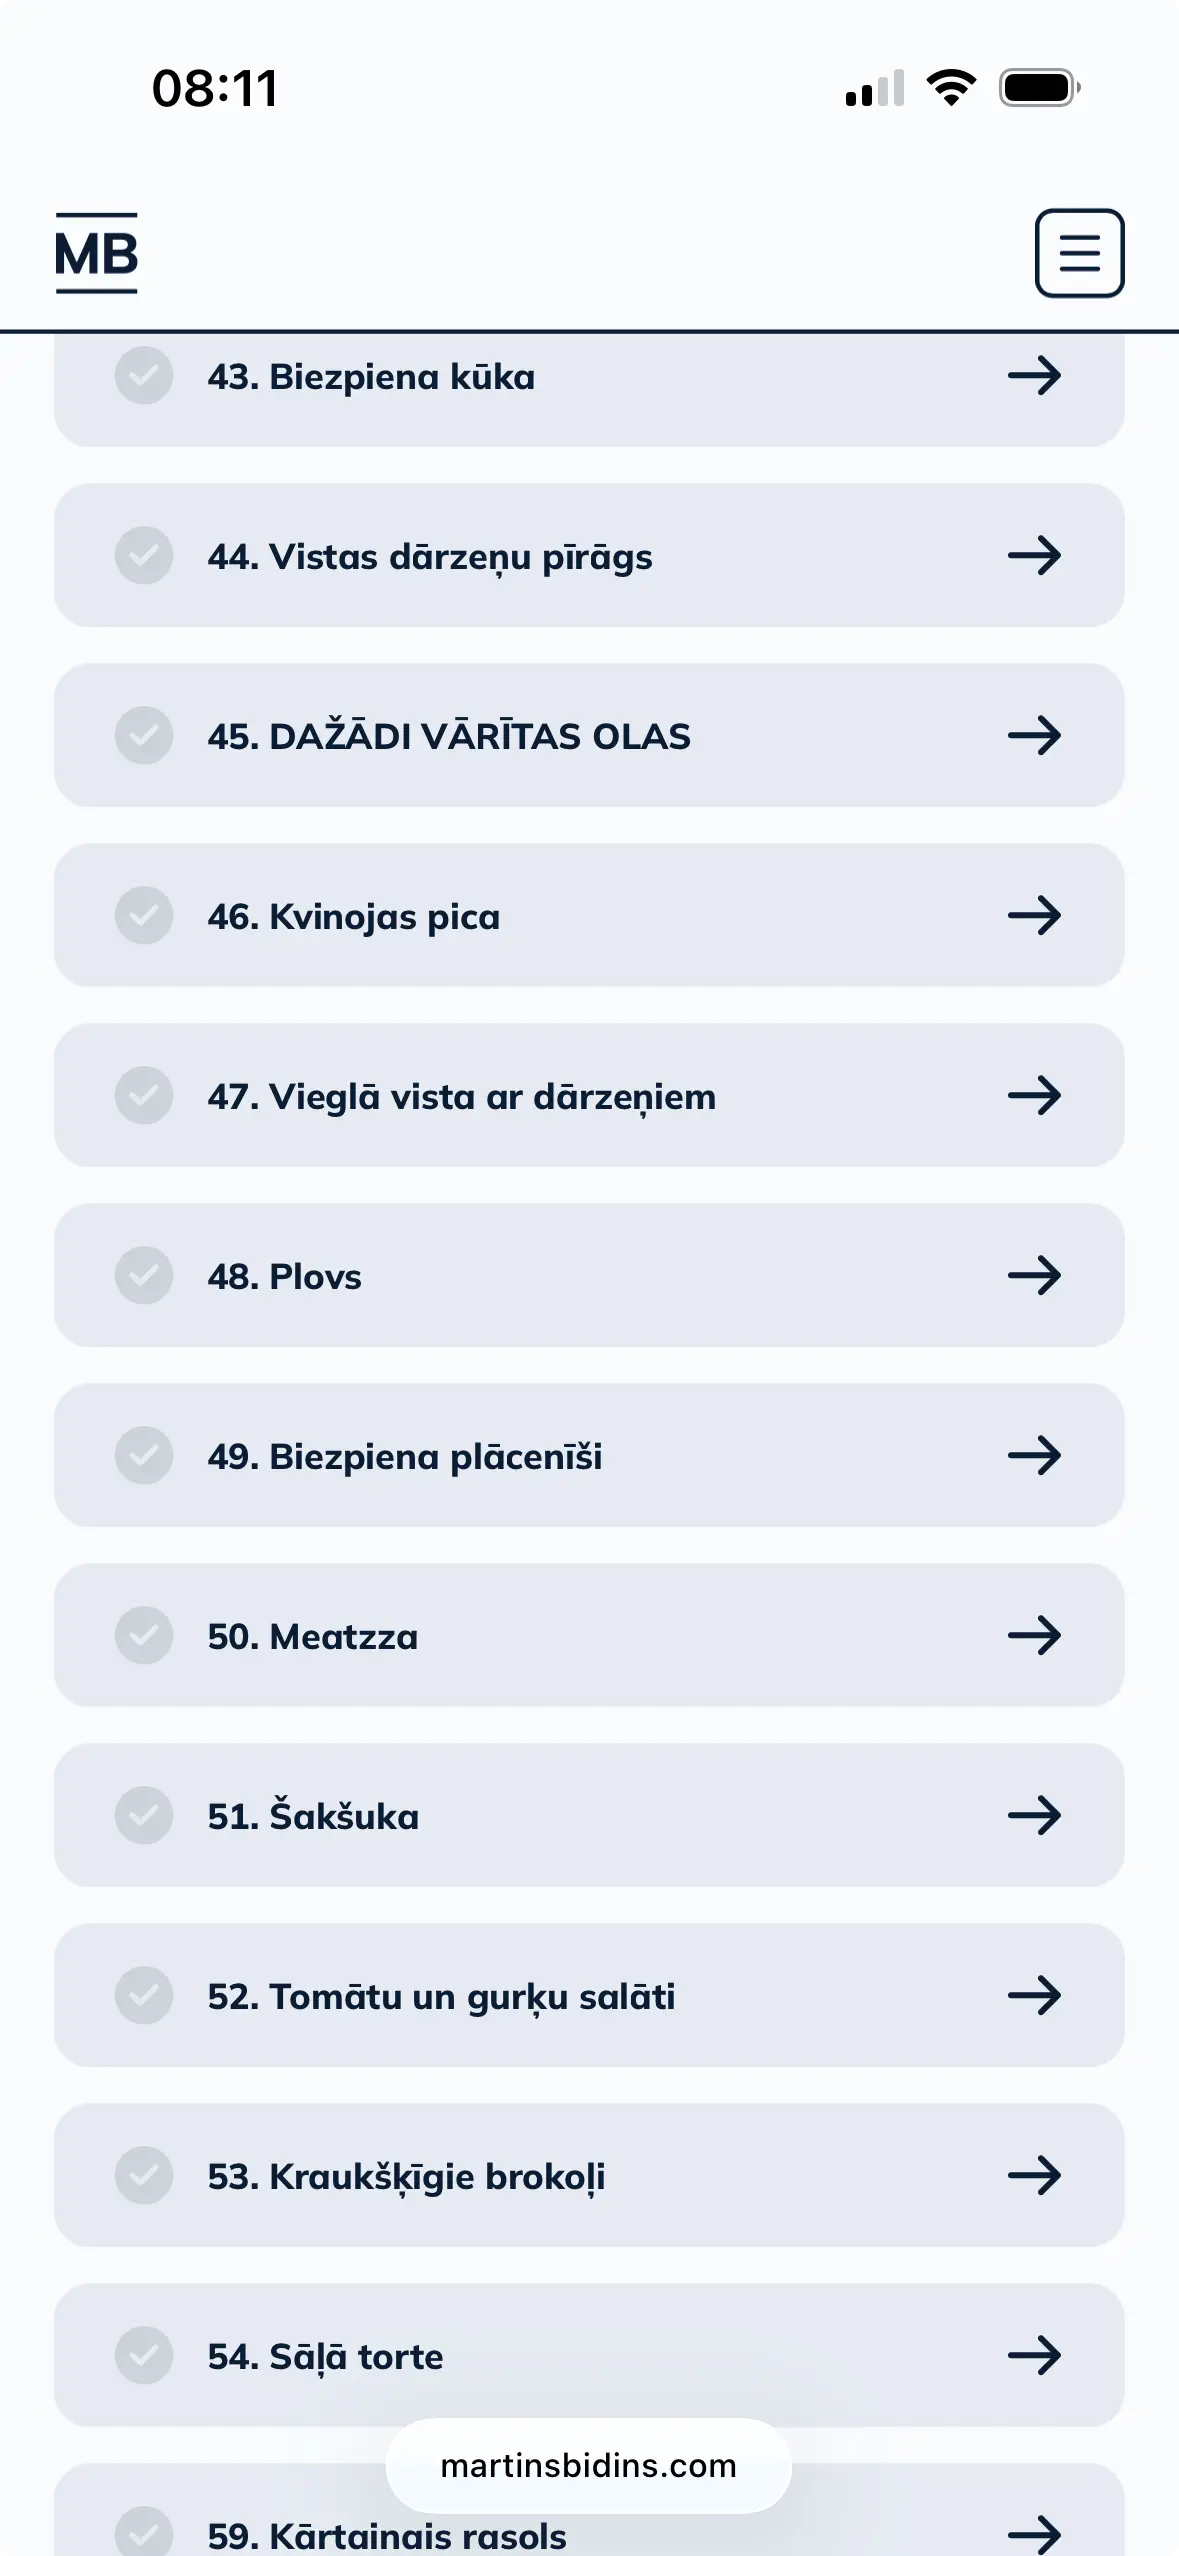Open recipe 46. Kvinojas pica
1179x2556 pixels.
[354, 917]
